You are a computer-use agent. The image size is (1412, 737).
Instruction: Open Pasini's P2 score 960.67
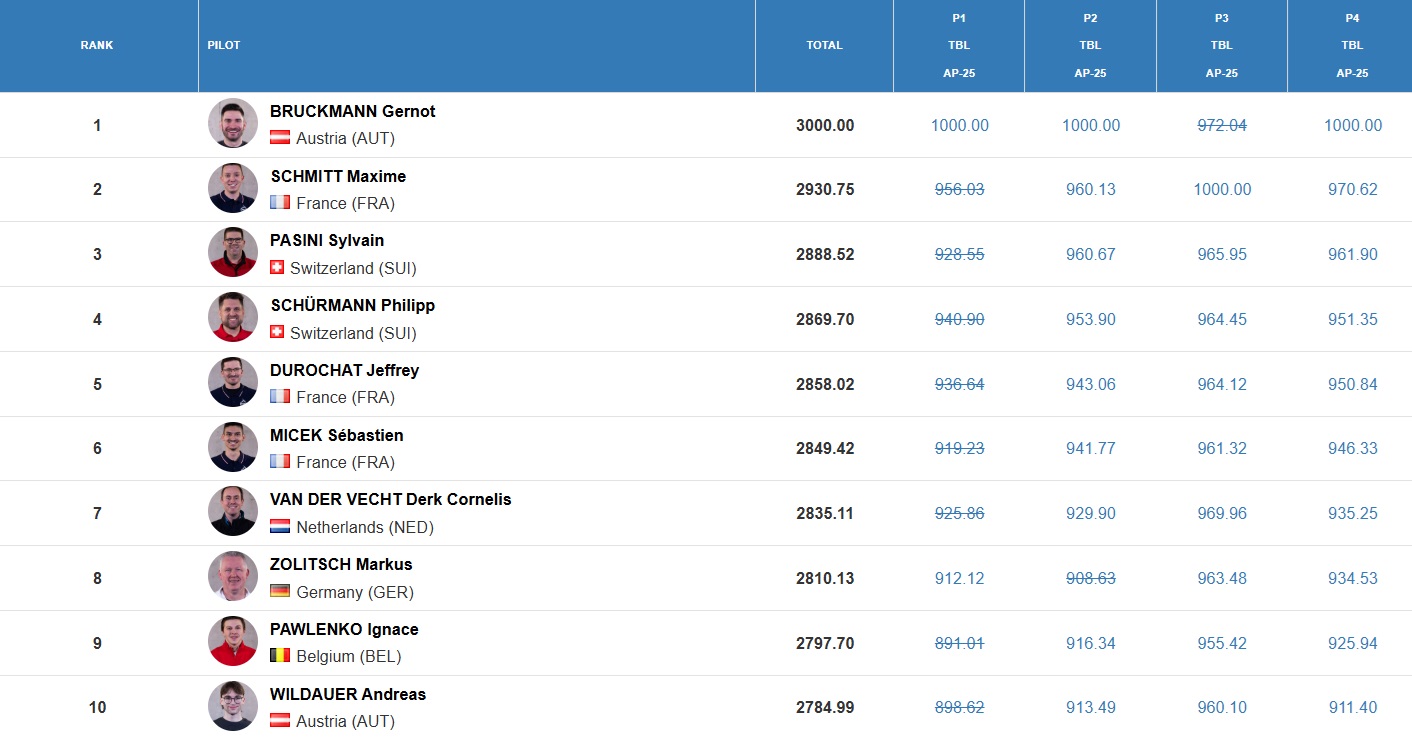(x=1090, y=254)
